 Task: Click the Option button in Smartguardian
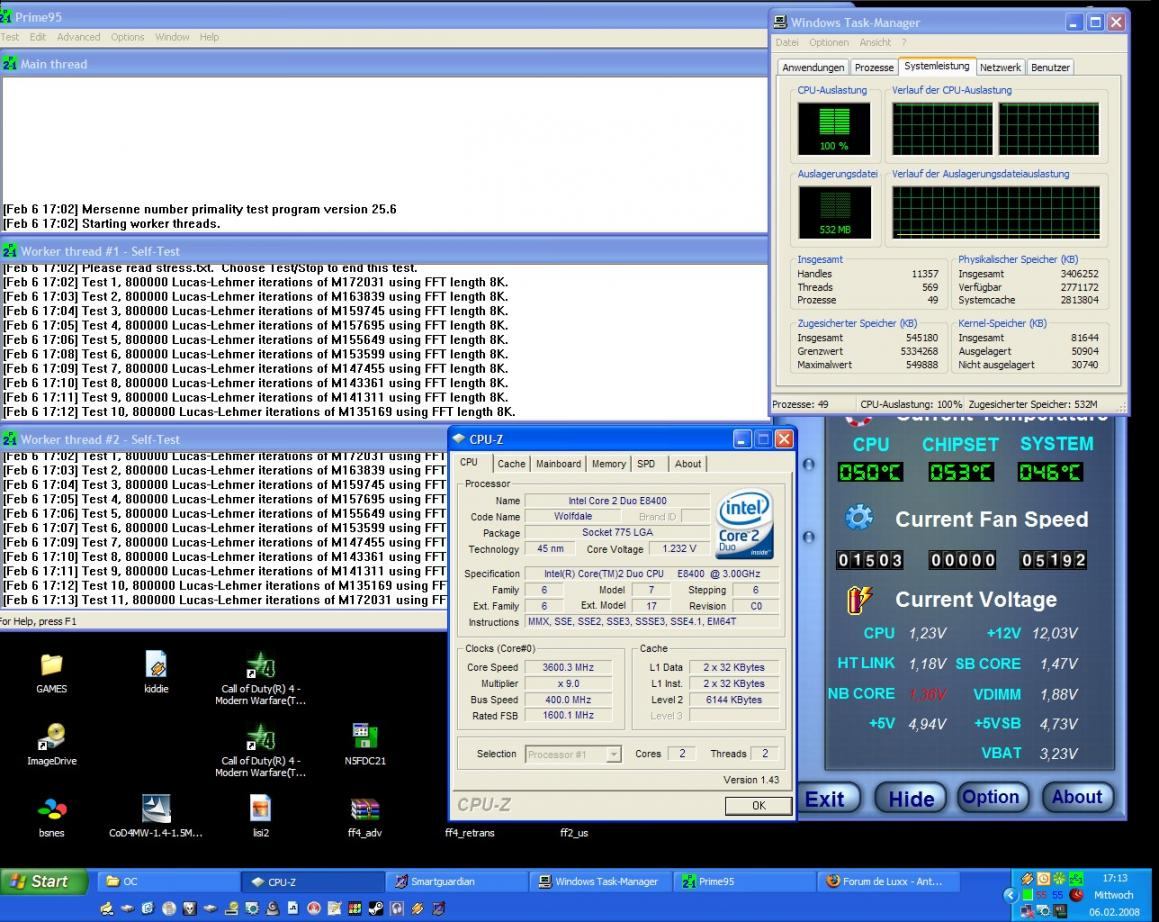pyautogui.click(x=990, y=797)
